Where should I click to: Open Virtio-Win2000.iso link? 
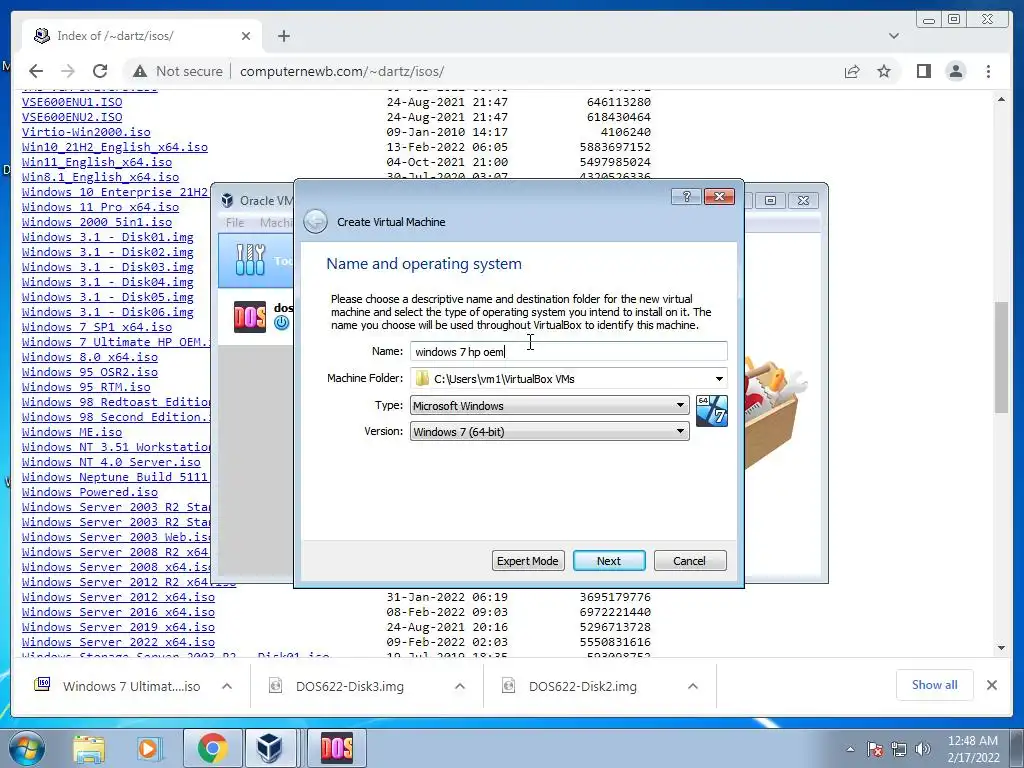[x=86, y=132]
